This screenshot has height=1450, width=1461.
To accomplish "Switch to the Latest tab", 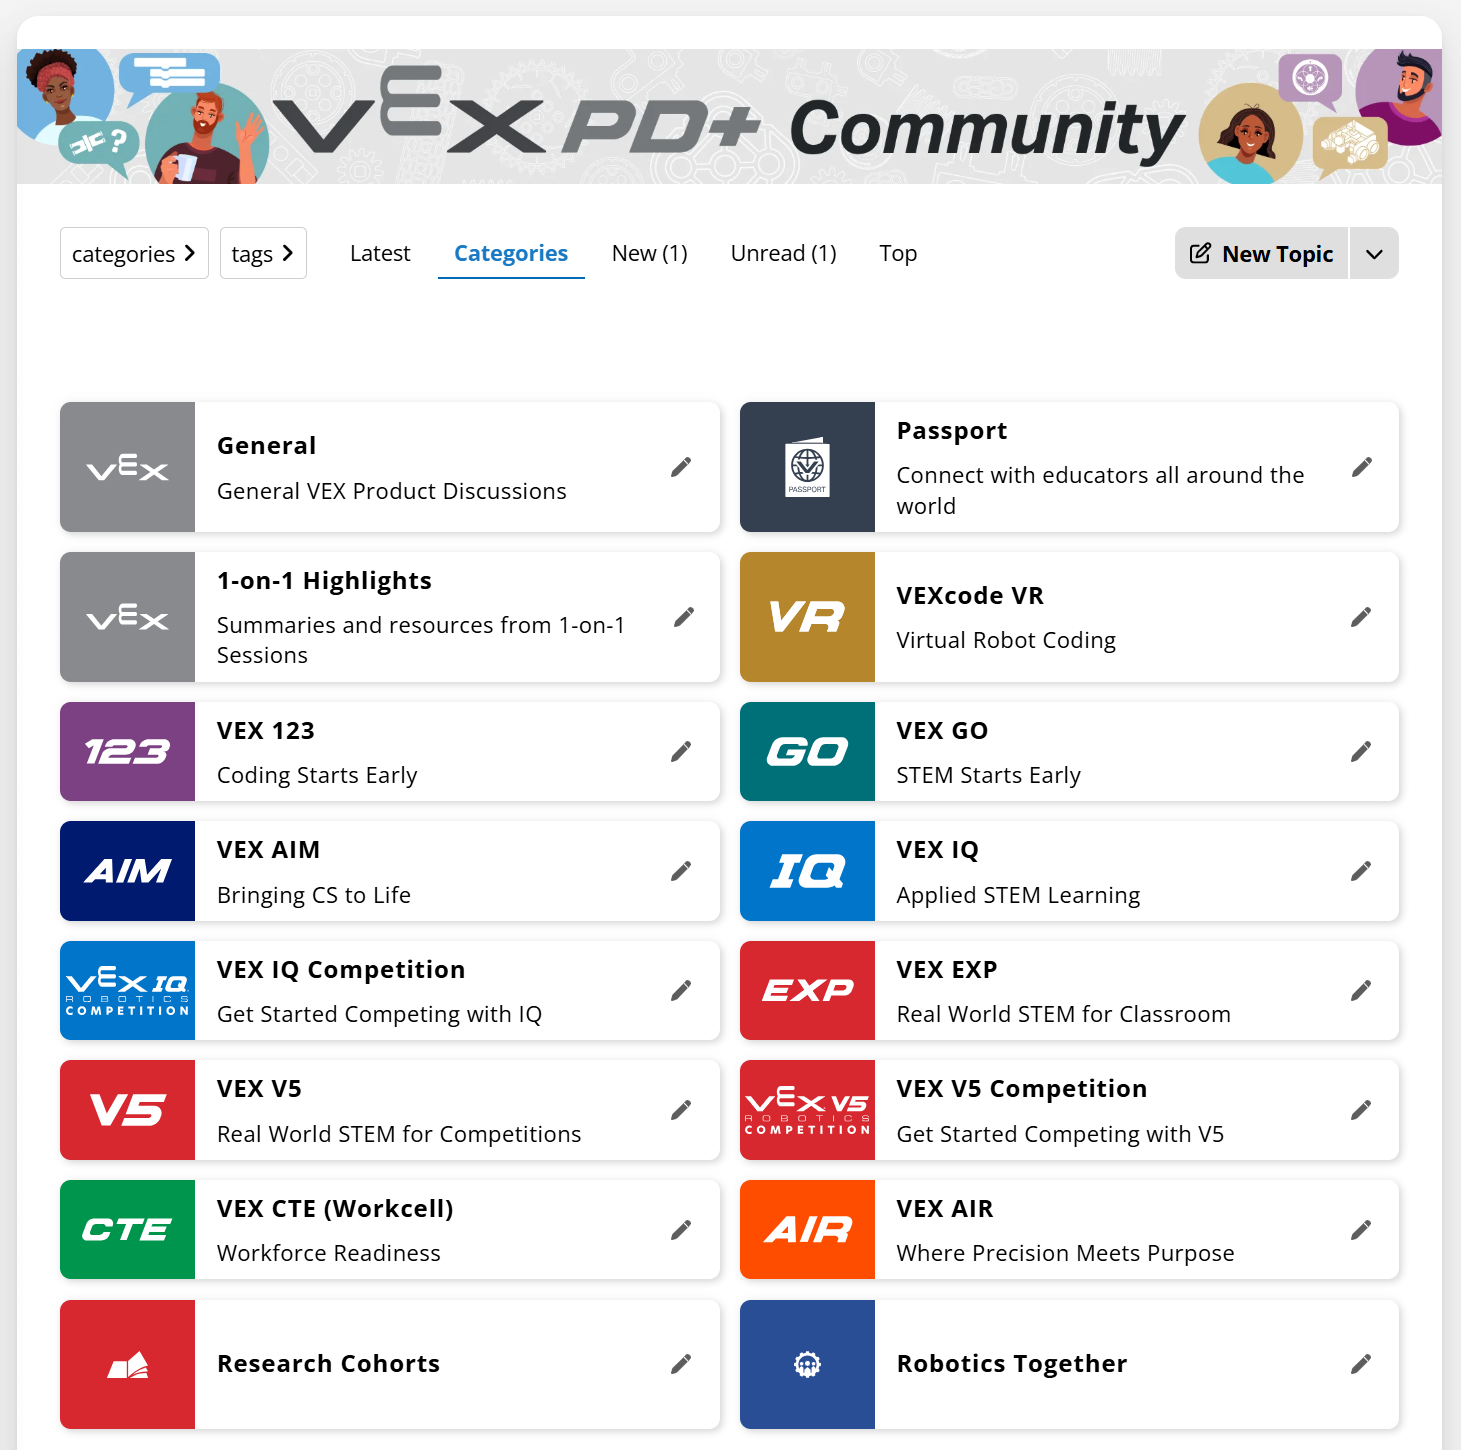I will pos(380,253).
